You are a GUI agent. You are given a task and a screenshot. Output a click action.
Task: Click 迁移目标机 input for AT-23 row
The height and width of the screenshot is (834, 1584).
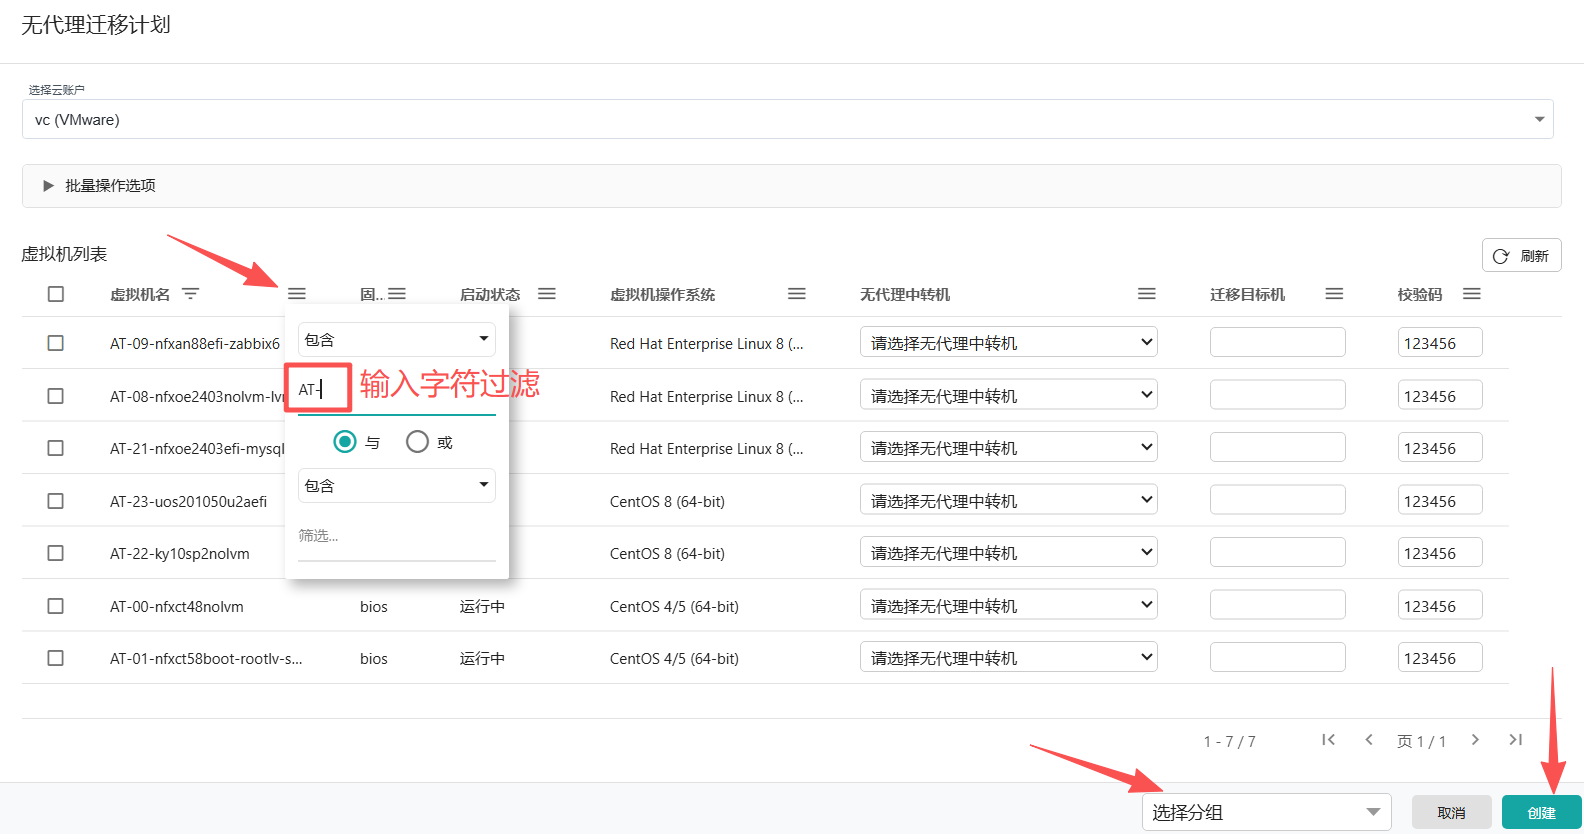point(1278,500)
